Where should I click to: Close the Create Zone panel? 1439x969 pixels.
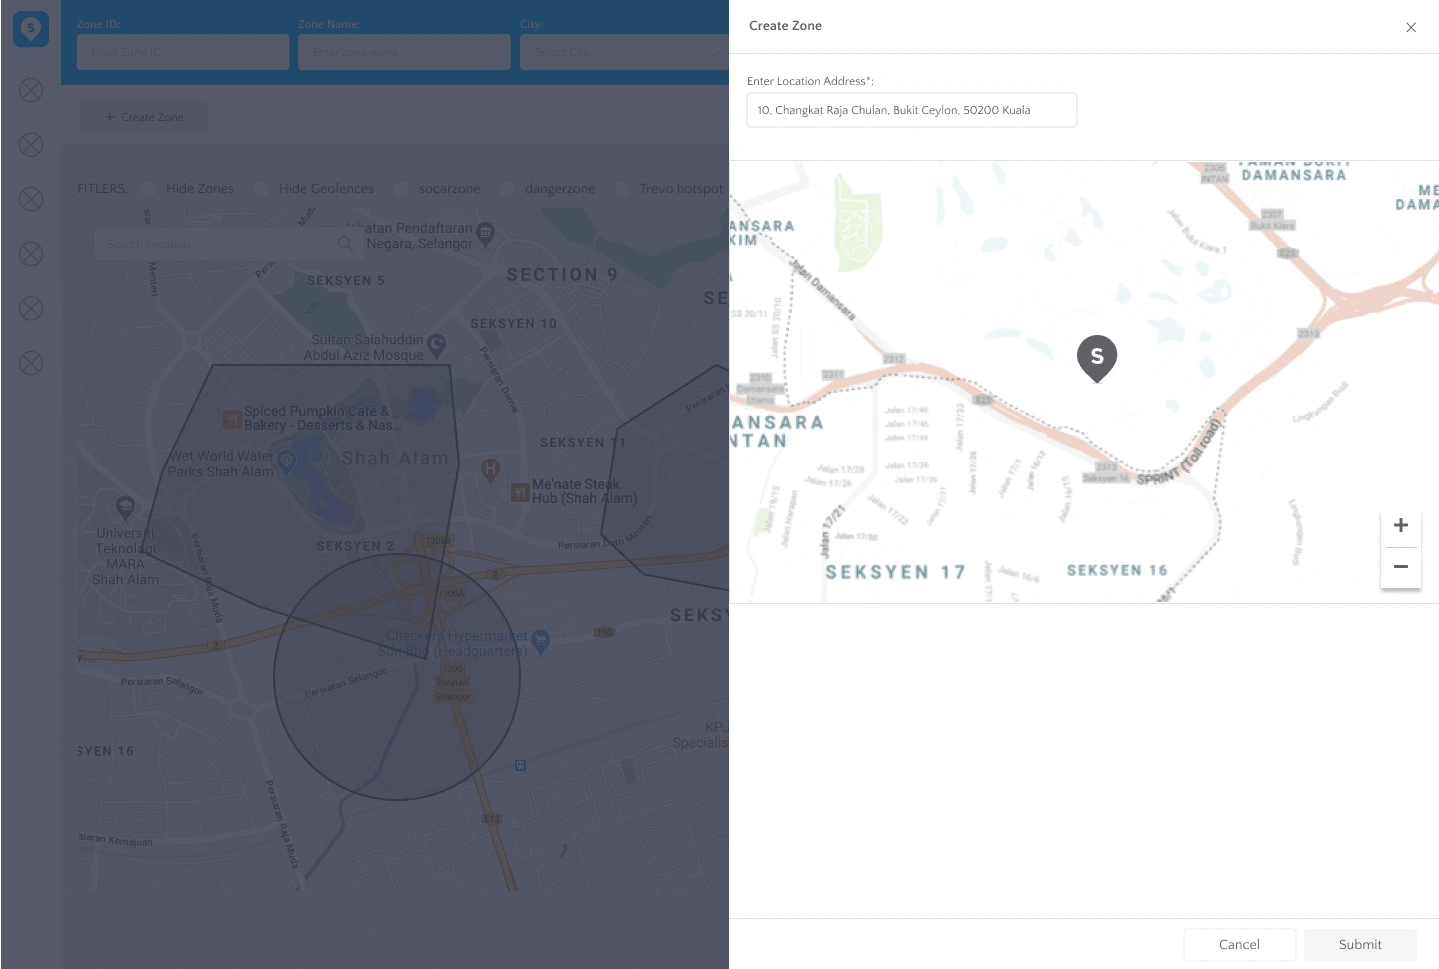pos(1411,27)
